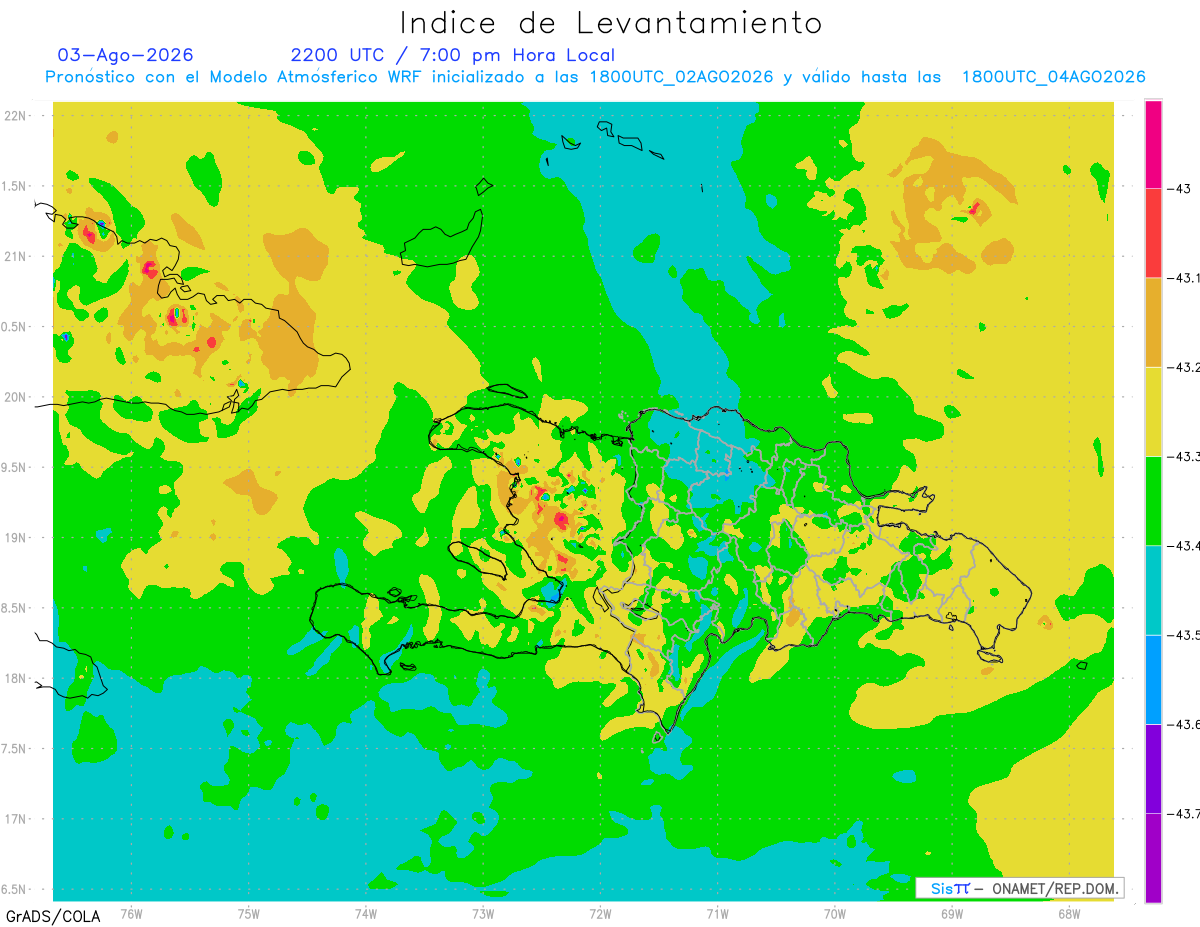Click the 'GrADS/COLA' label
This screenshot has height=927, width=1200.
[x=53, y=916]
